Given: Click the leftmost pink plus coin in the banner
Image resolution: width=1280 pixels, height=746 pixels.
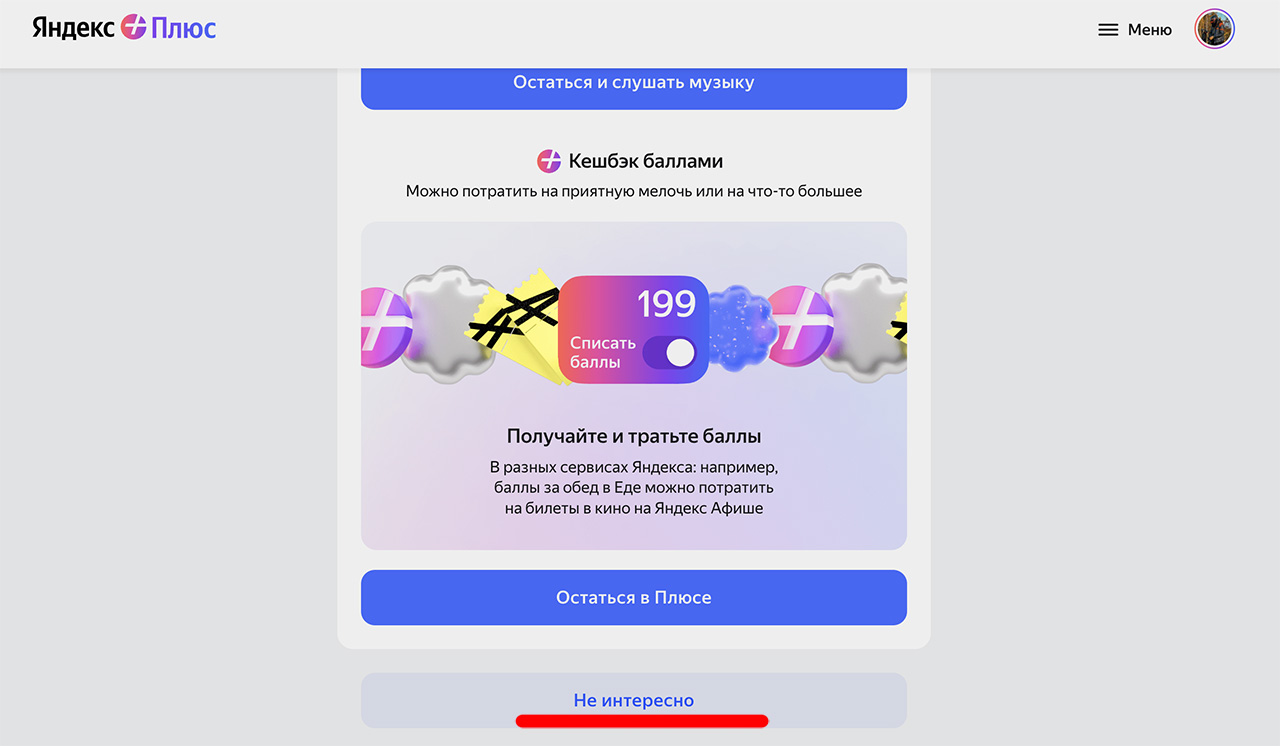Looking at the screenshot, I should (x=380, y=326).
